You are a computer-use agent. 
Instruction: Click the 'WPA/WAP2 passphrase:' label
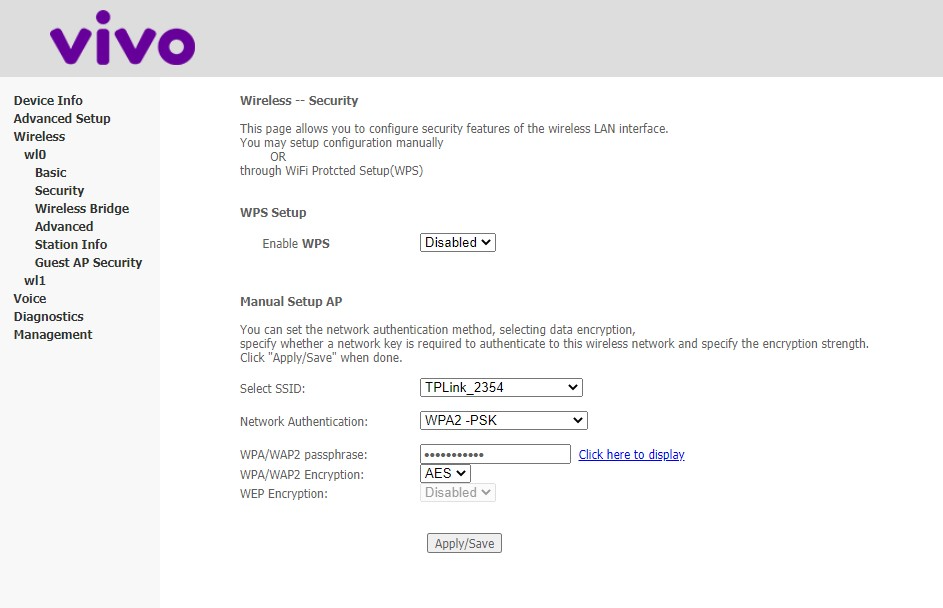(x=304, y=455)
